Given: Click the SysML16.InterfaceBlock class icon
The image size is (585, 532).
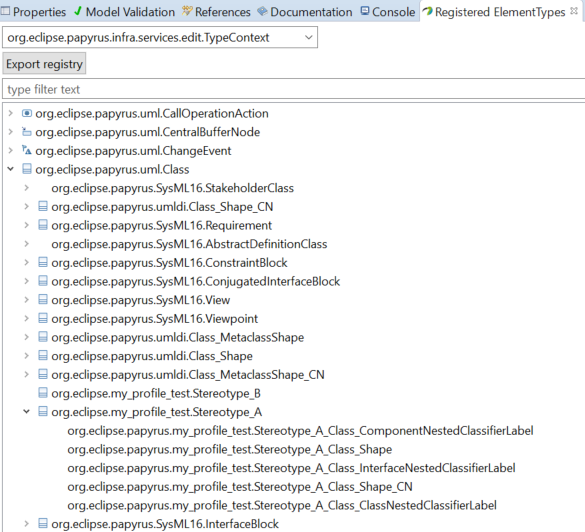Looking at the screenshot, I should [x=43, y=523].
